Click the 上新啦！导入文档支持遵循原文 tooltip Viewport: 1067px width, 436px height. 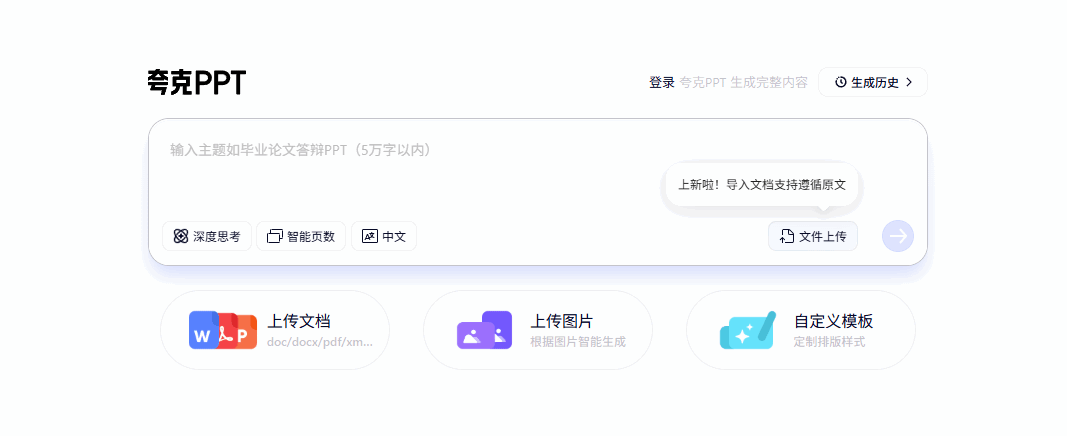(x=761, y=184)
